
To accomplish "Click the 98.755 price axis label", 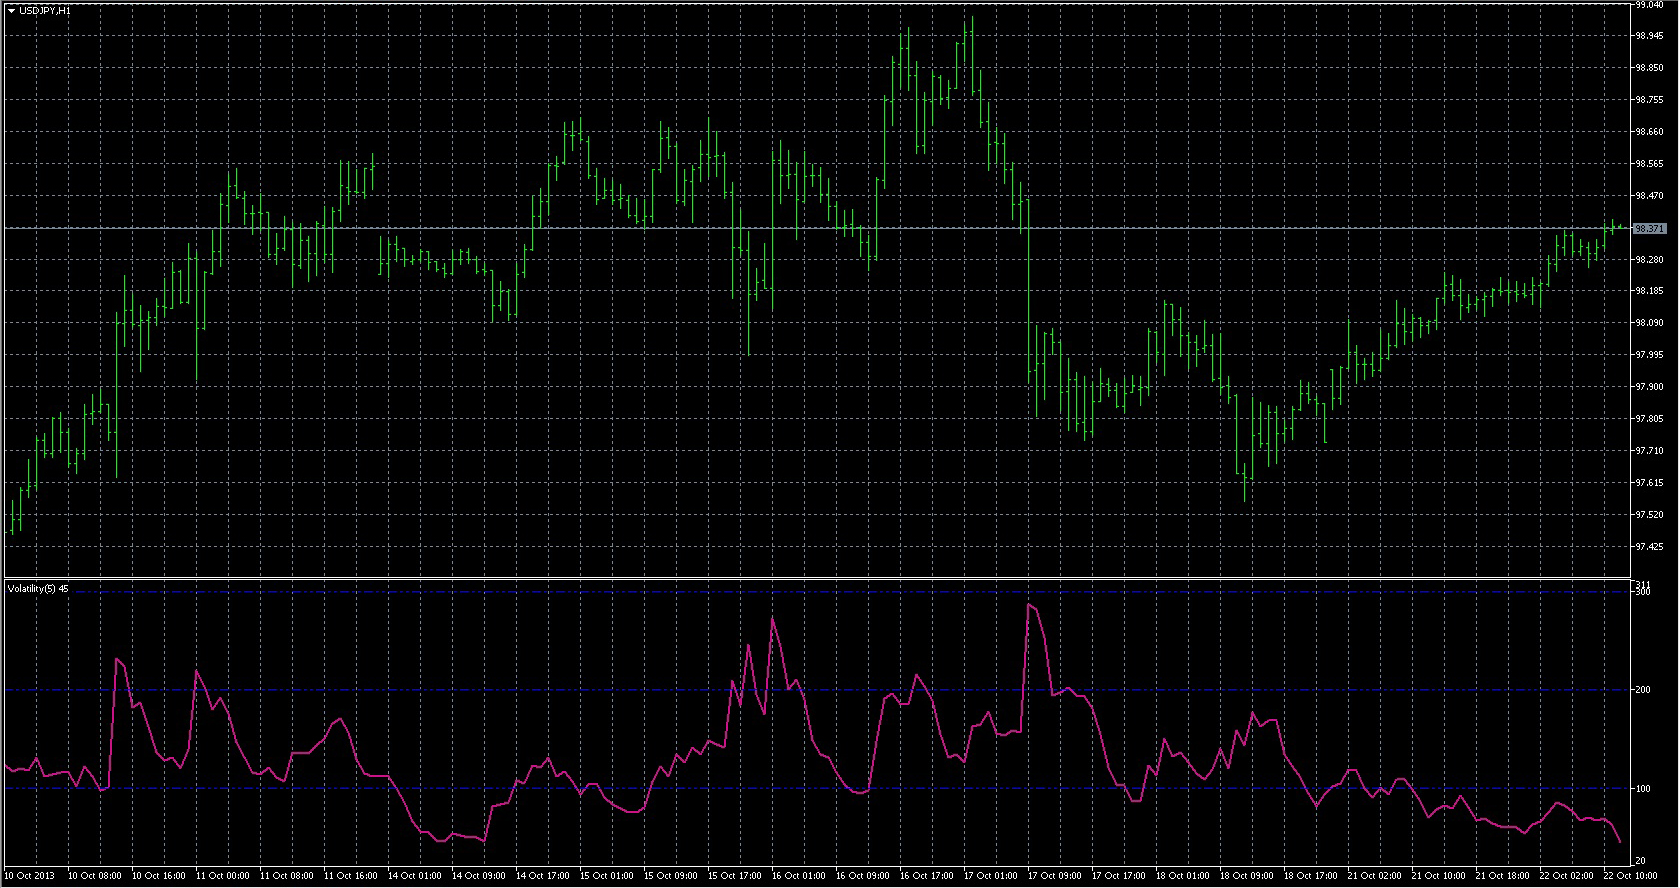I will click(1649, 100).
